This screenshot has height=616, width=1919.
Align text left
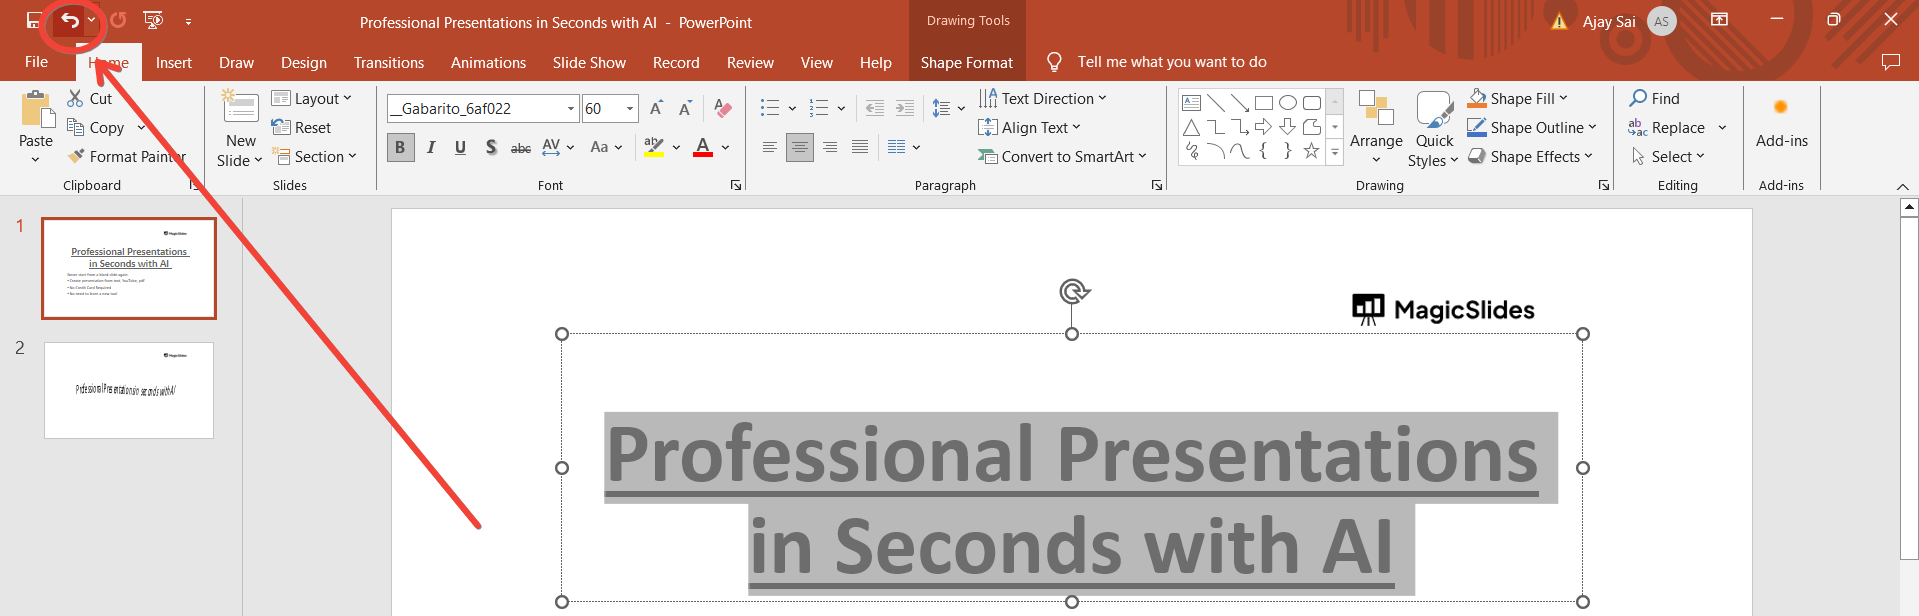coord(769,147)
